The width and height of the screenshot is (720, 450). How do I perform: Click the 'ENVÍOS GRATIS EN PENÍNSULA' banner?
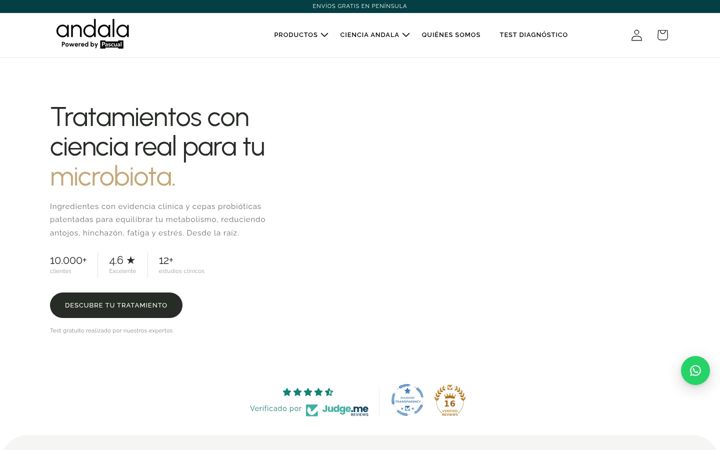click(x=360, y=6)
